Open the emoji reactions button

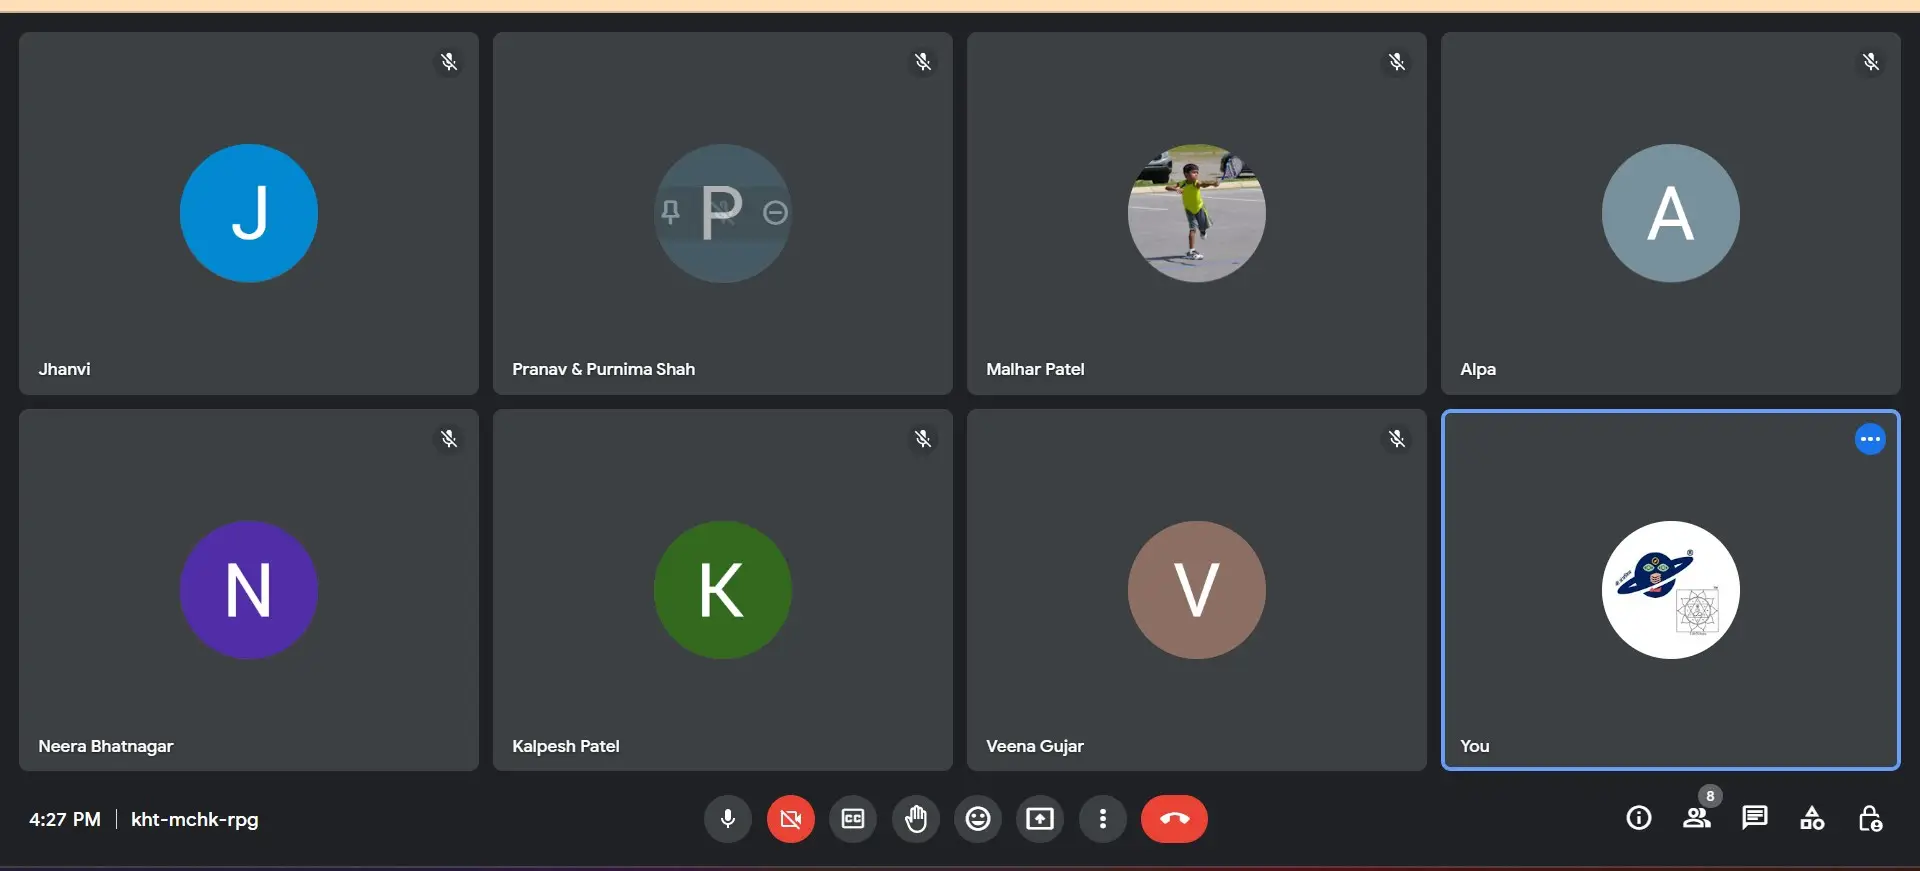pos(978,819)
